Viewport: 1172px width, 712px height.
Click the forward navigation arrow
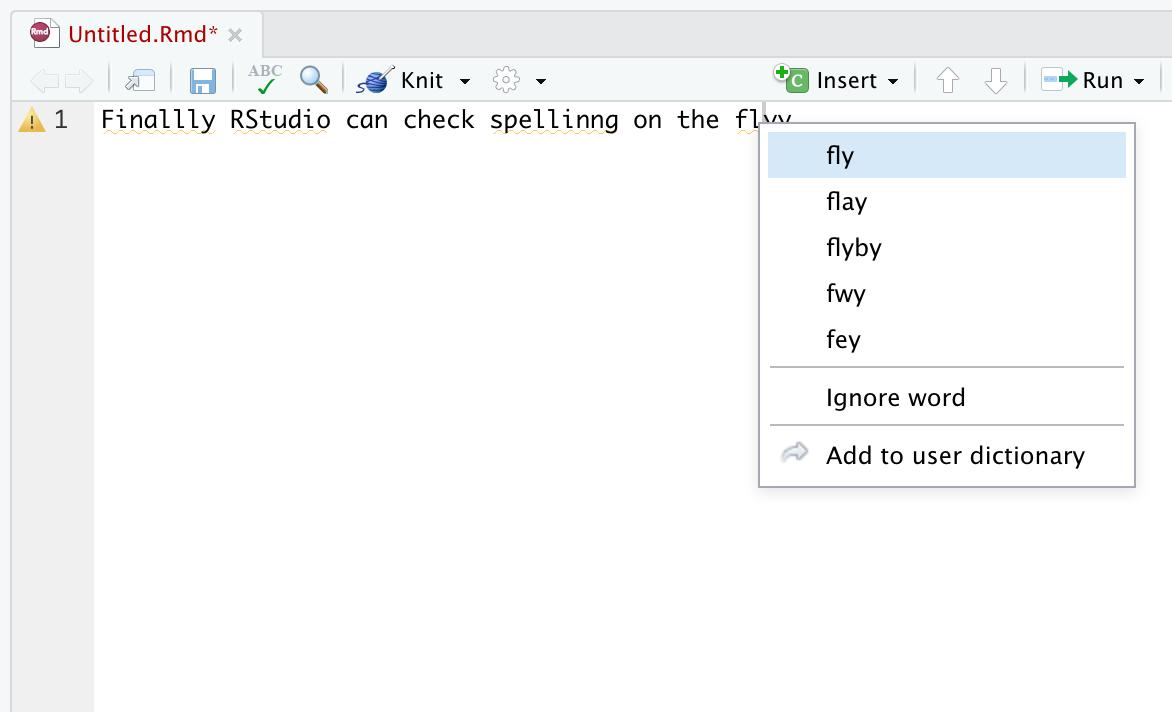[79, 80]
